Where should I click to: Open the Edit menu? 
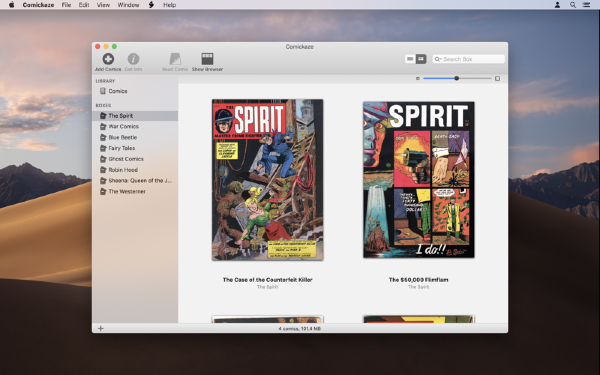[x=84, y=5]
